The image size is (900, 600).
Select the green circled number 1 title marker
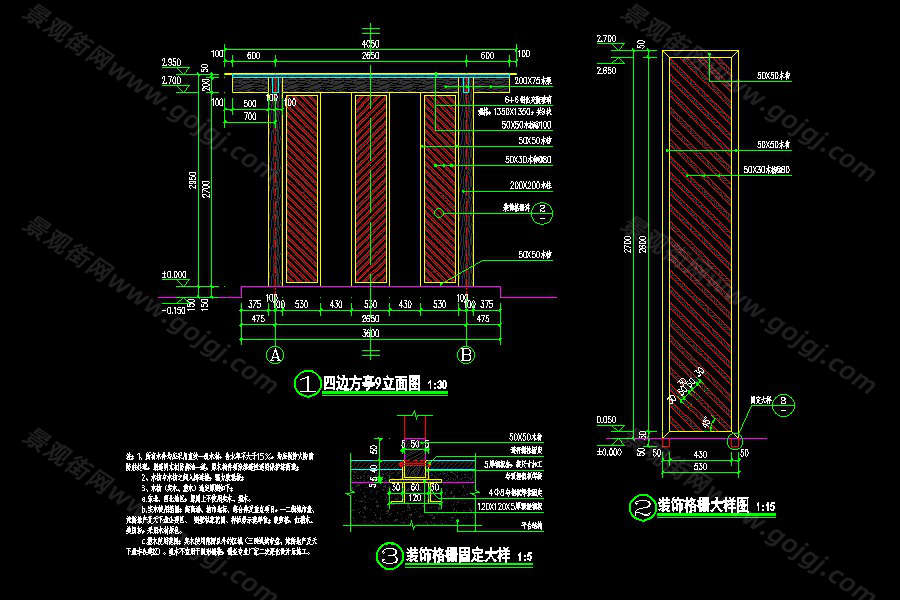pyautogui.click(x=307, y=383)
